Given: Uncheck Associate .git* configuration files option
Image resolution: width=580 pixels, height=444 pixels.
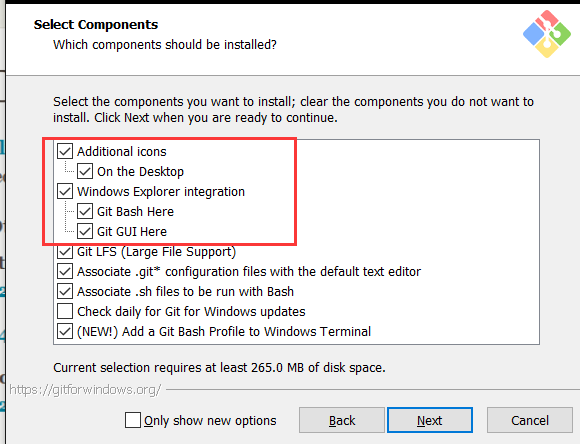Looking at the screenshot, I should pyautogui.click(x=65, y=271).
